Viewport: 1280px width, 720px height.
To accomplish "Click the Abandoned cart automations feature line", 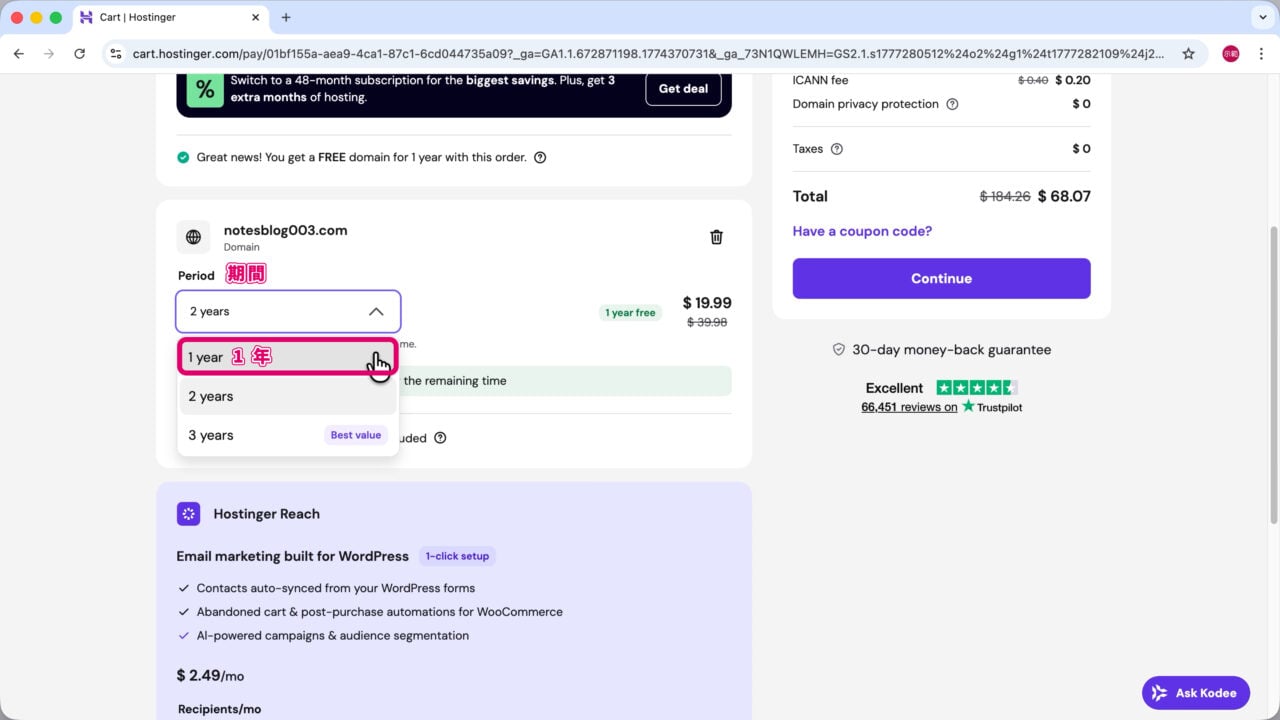I will click(380, 612).
